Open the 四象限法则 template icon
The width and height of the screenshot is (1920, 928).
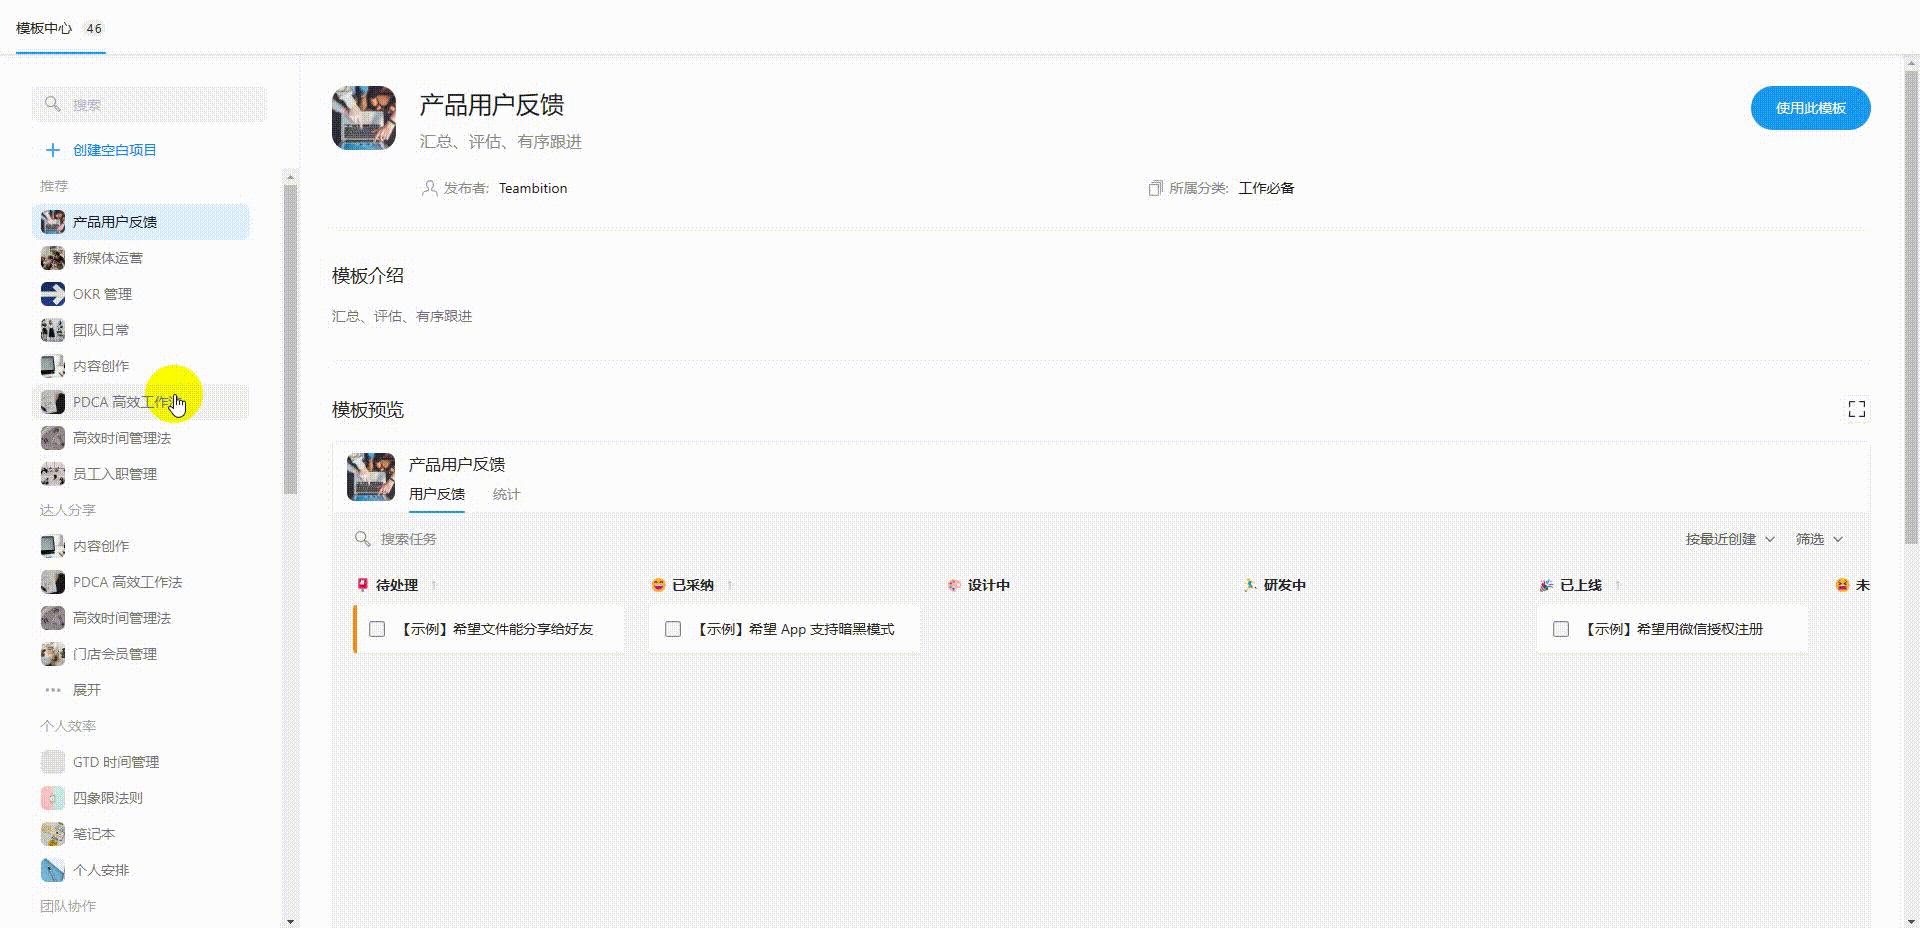point(52,797)
